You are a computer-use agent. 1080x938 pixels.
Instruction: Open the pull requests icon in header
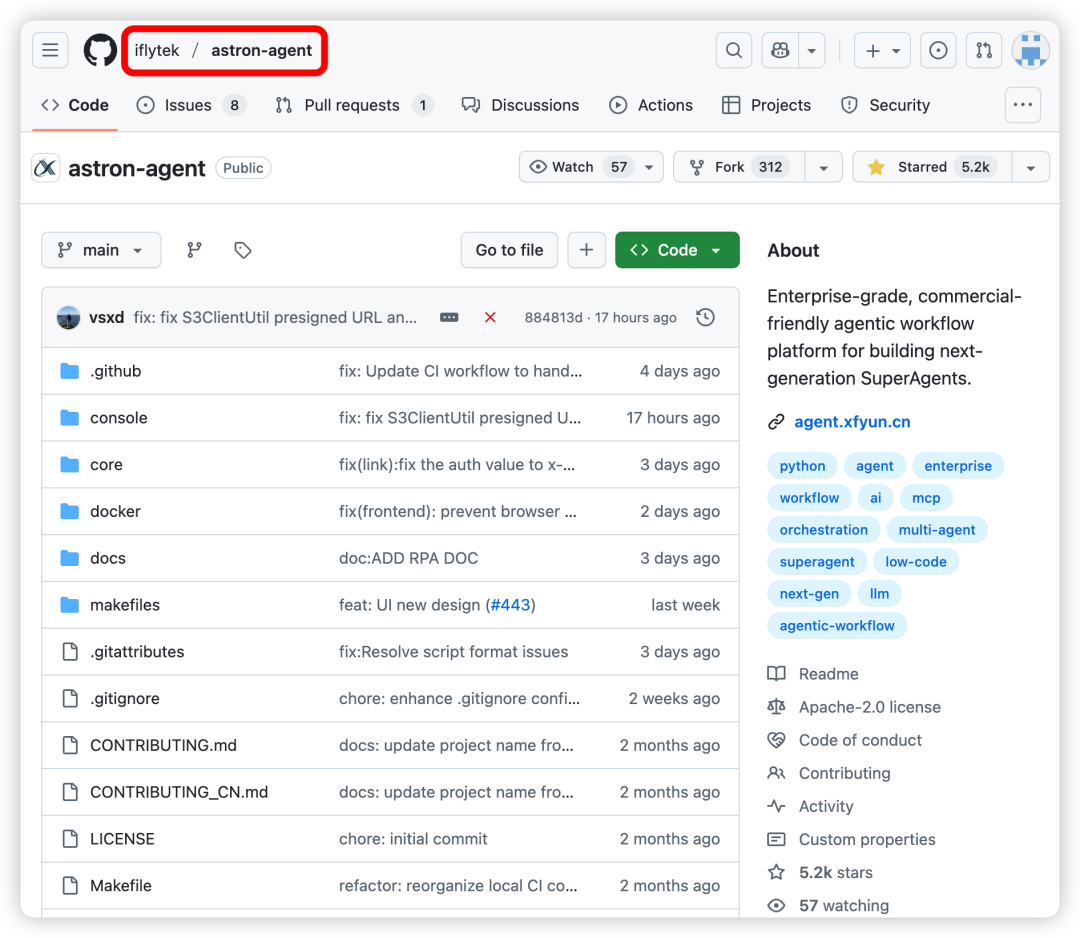pyautogui.click(x=984, y=50)
